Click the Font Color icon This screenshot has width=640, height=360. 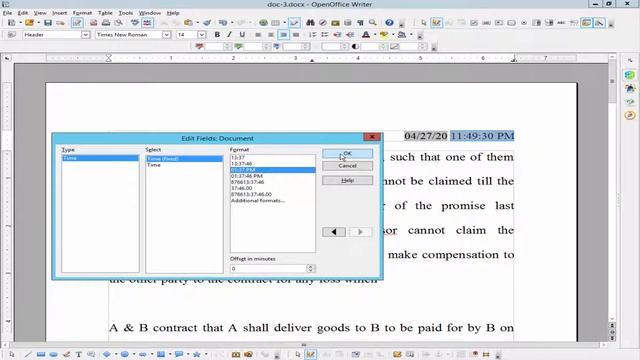pyautogui.click(x=366, y=35)
